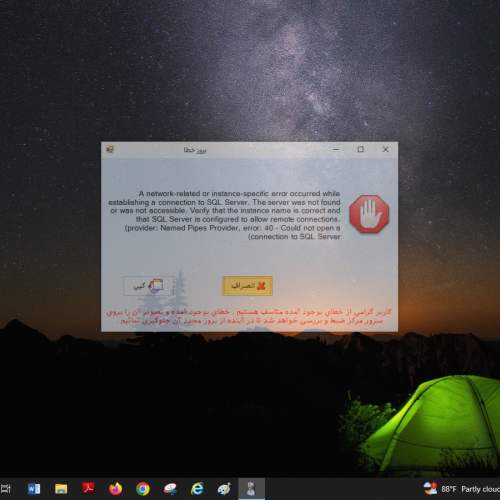Select the active highlighted app on taskbar

pyautogui.click(x=252, y=489)
